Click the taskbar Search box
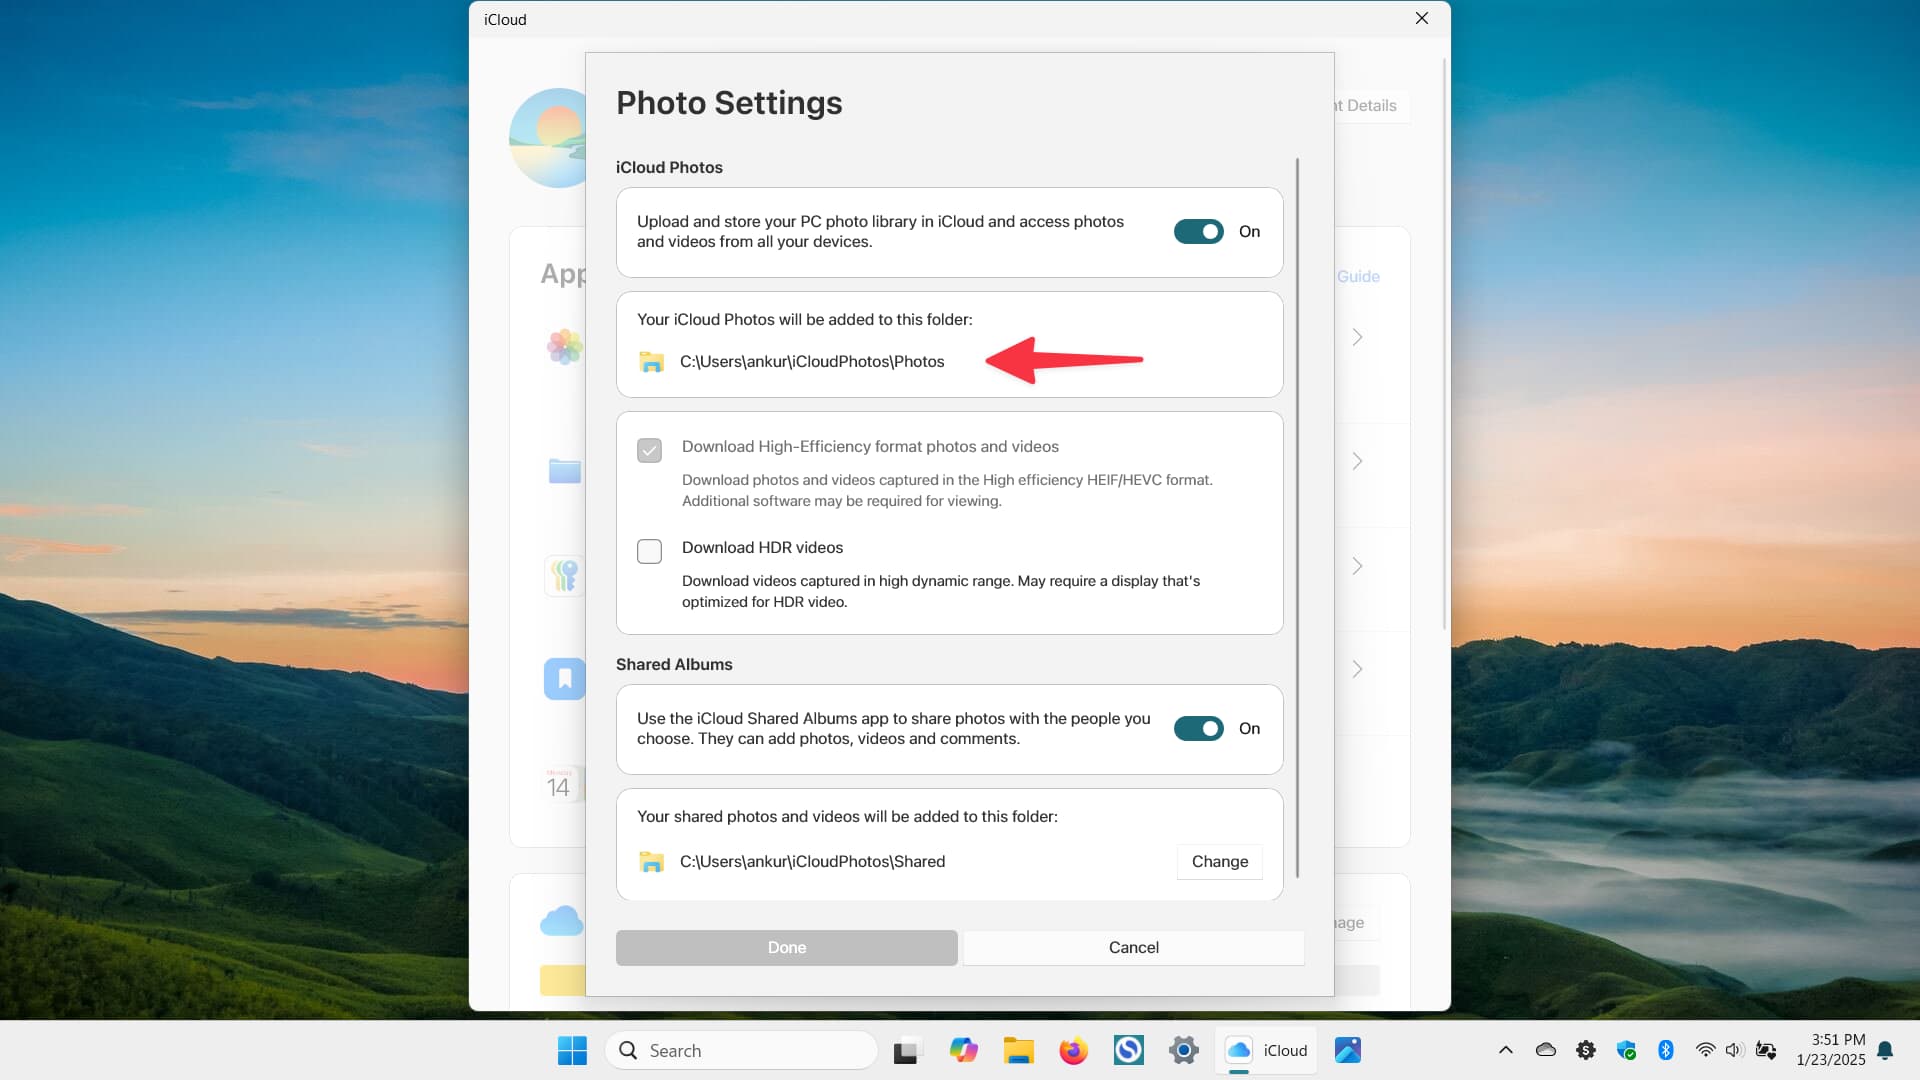Viewport: 1920px width, 1080px height. [741, 1051]
